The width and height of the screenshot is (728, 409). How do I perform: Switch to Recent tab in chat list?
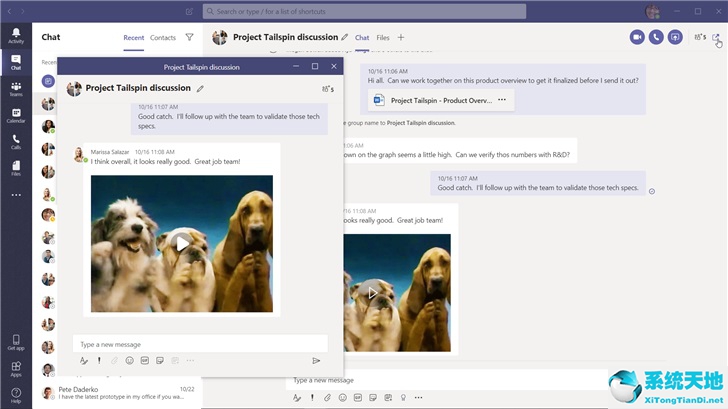coord(134,38)
